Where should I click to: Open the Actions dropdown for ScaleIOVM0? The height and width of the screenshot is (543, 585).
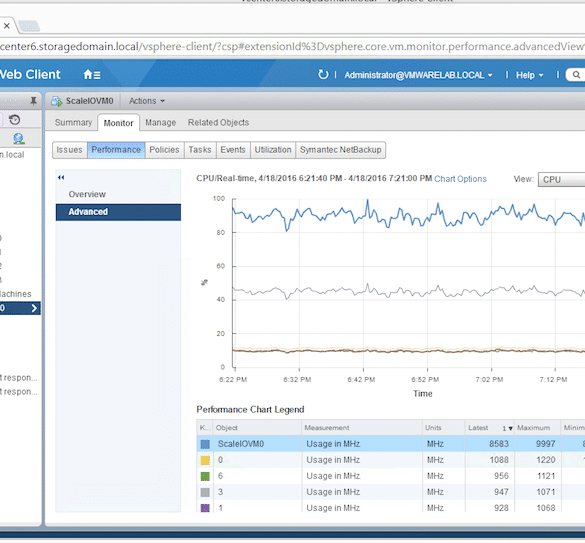[x=147, y=101]
